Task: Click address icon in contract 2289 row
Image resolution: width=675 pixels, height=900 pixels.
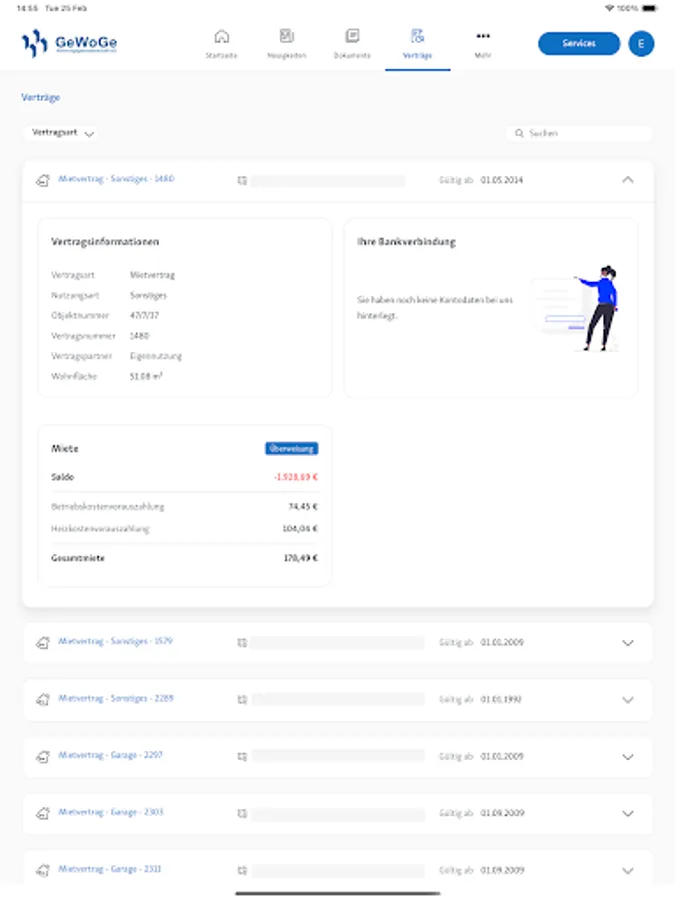Action: click(242, 700)
